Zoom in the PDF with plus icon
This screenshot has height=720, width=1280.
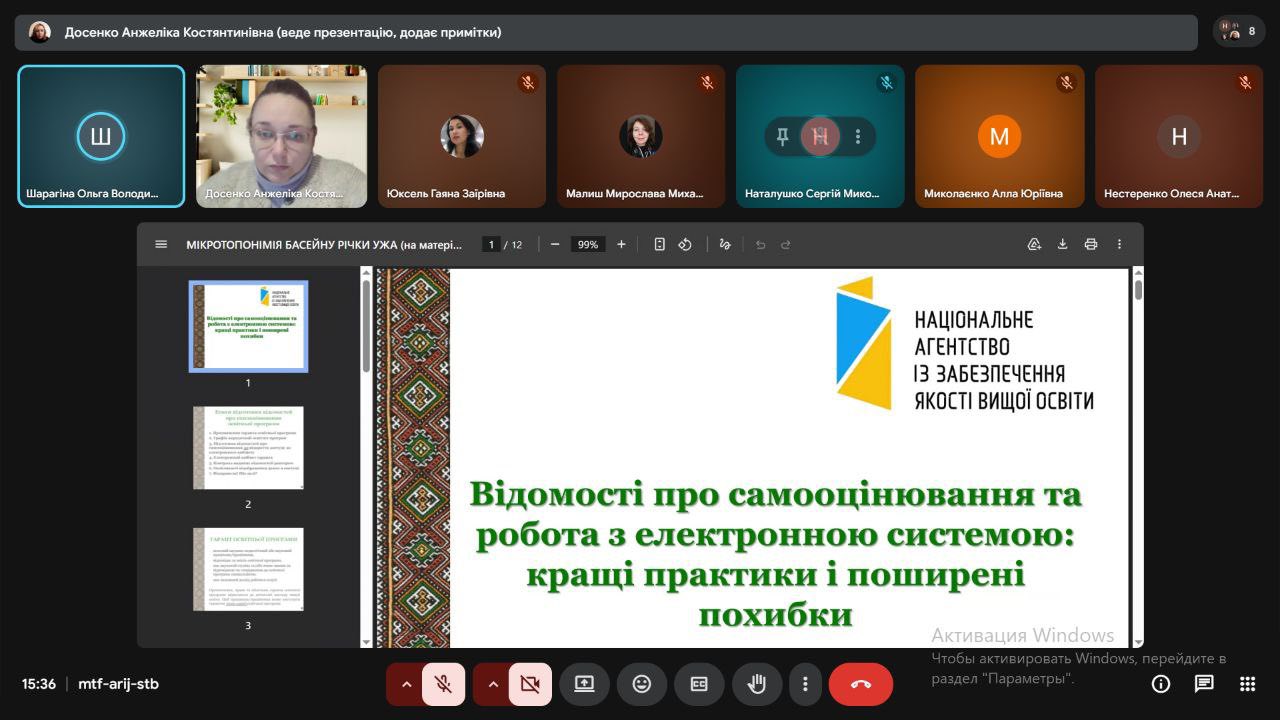(x=621, y=244)
